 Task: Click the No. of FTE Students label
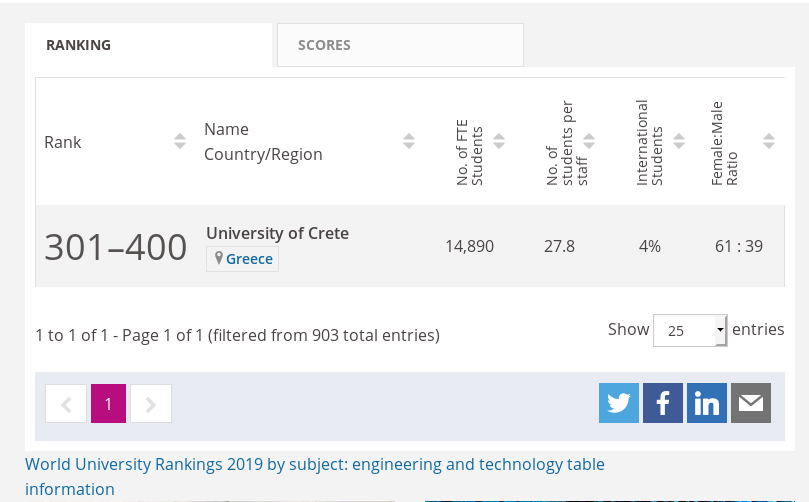(469, 153)
